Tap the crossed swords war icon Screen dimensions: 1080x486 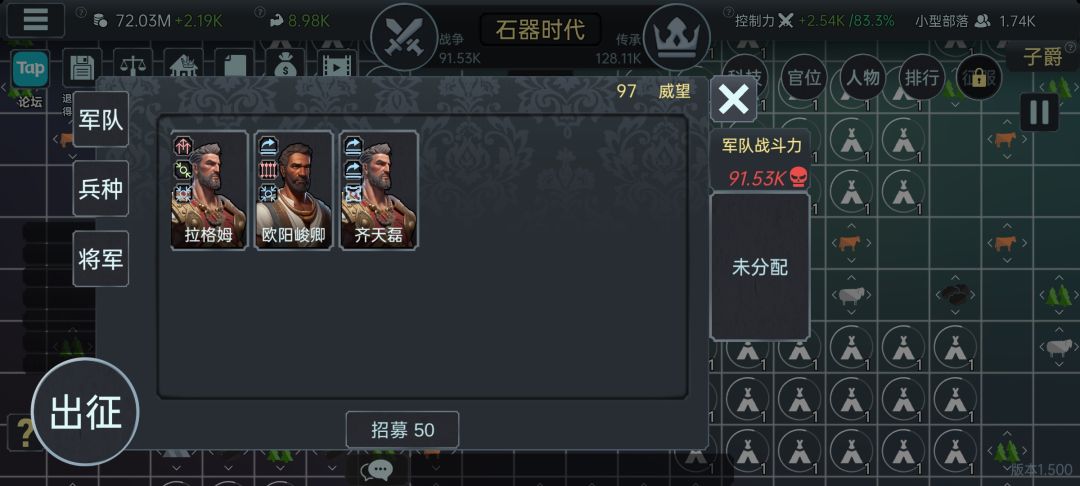[x=404, y=36]
